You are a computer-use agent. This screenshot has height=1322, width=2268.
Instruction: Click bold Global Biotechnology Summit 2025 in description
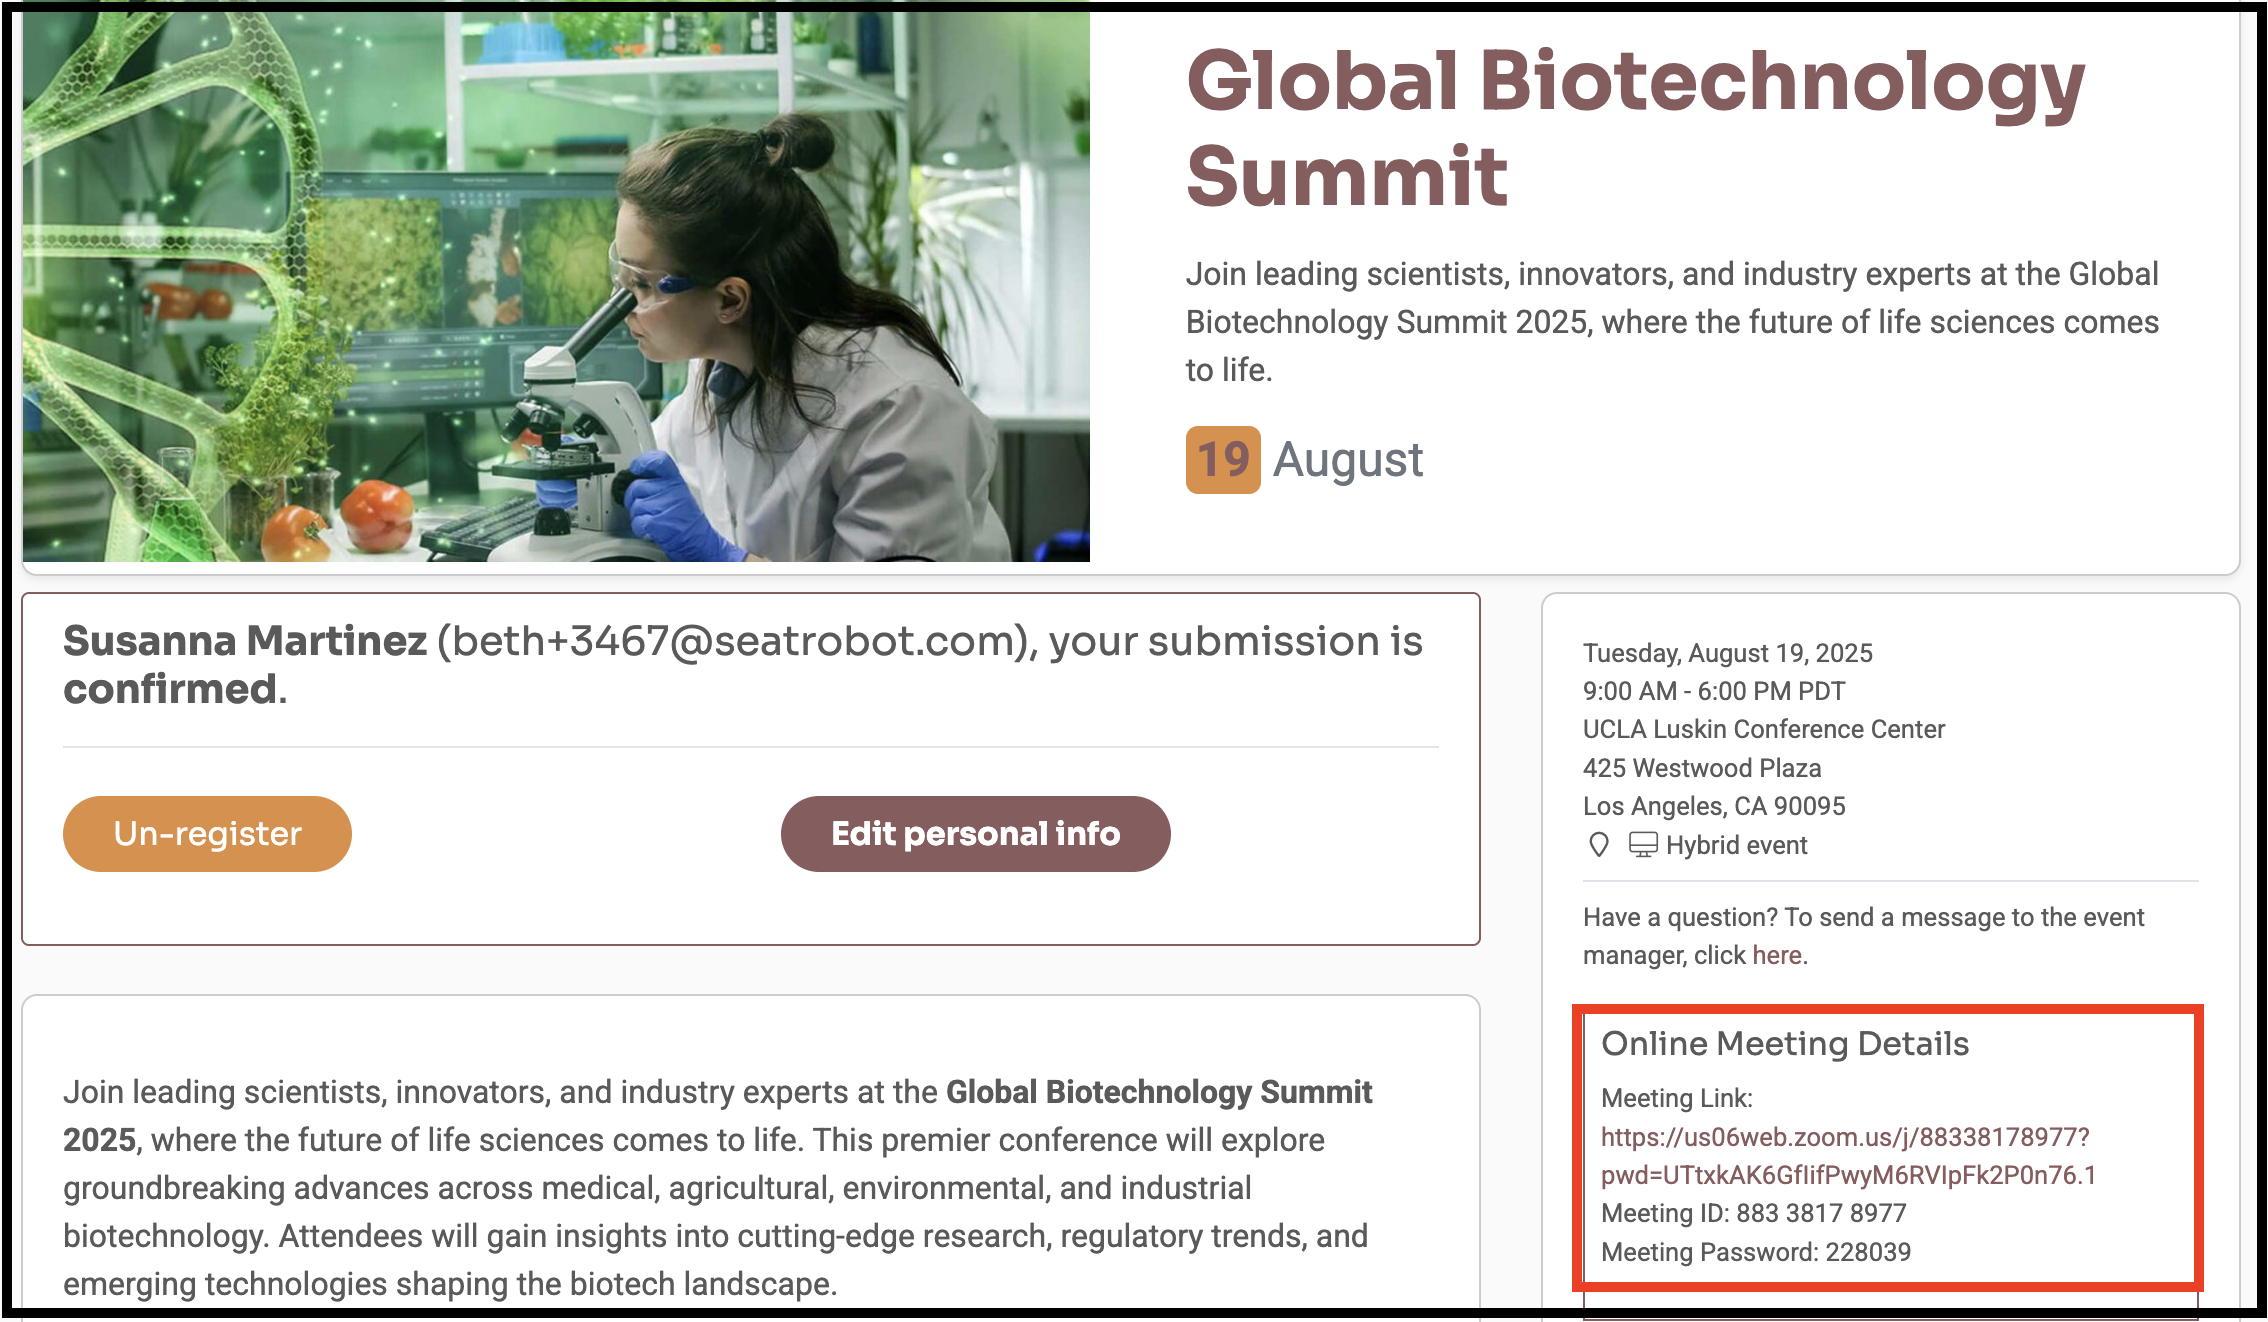tap(717, 1116)
